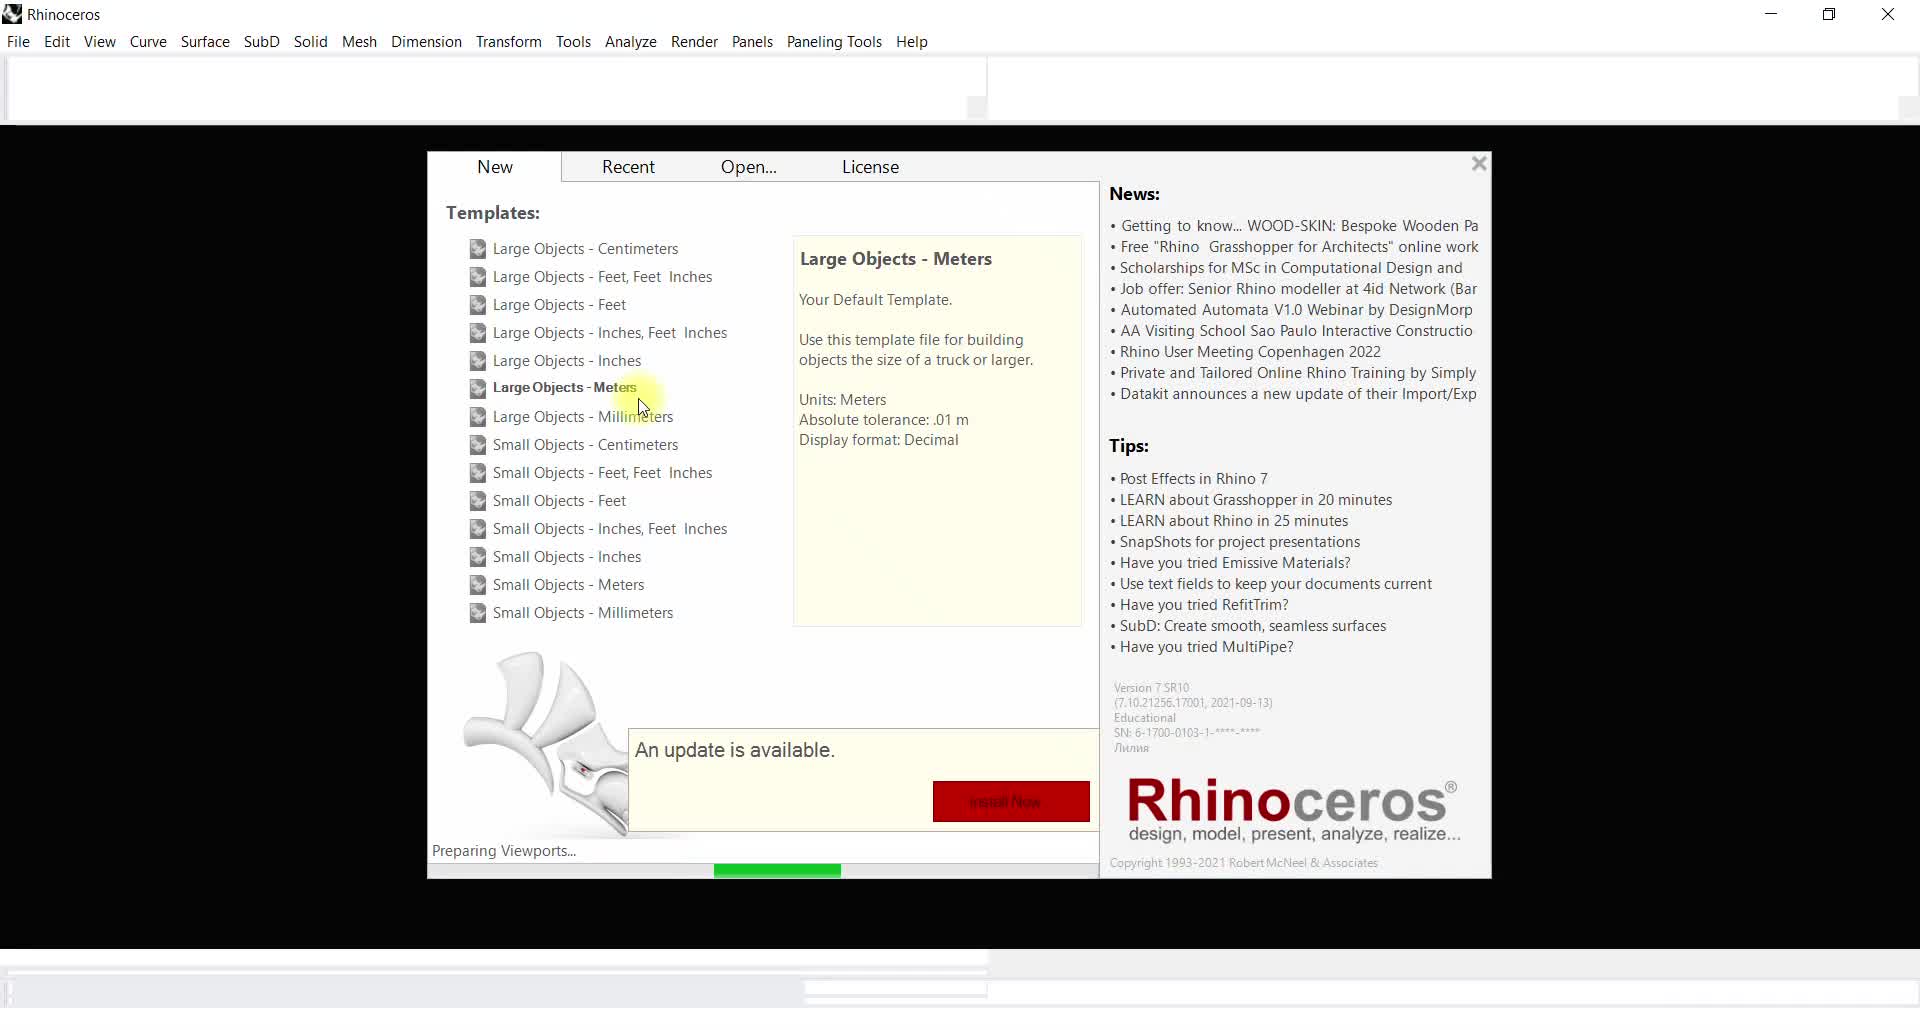Viewport: 1920px width, 1030px height.
Task: Choose Small Objects - Meters template
Action: [568, 585]
